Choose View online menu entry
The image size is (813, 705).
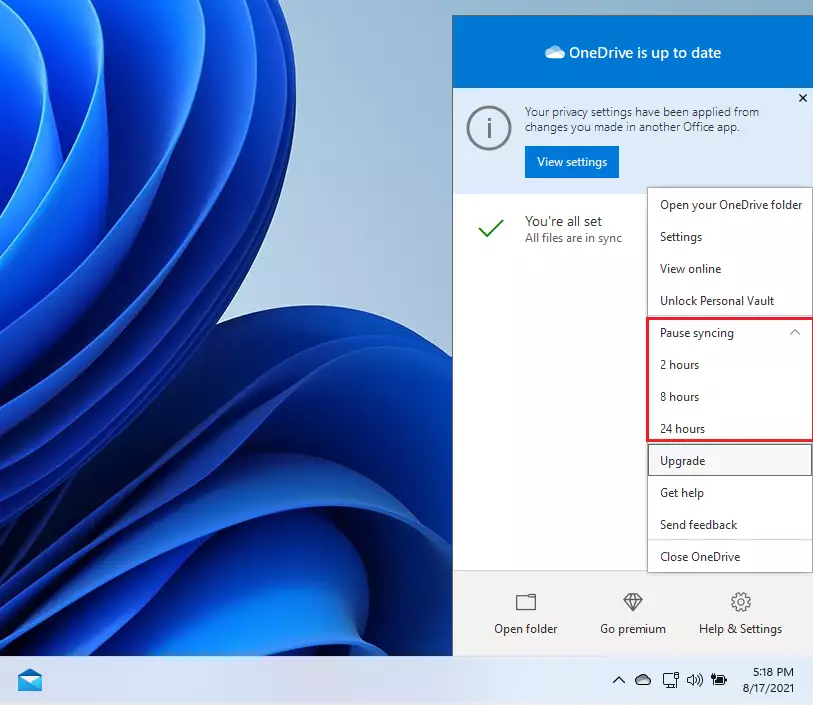(x=730, y=269)
